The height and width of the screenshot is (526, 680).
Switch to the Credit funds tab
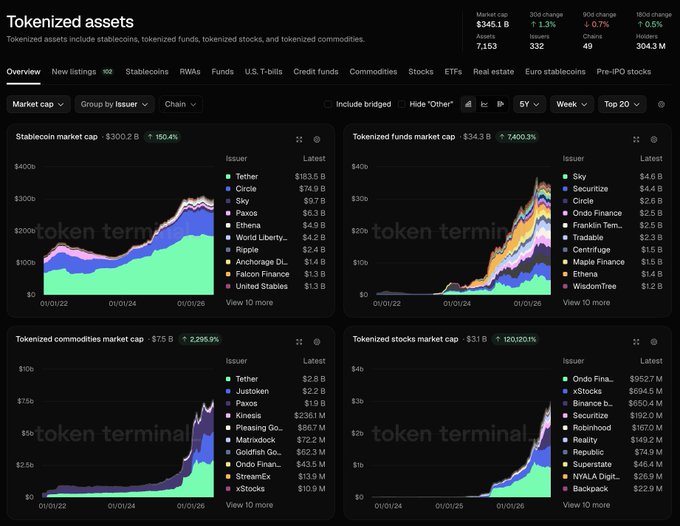(316, 72)
